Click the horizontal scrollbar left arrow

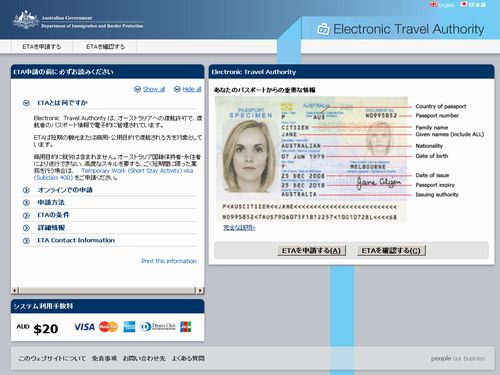[x=15, y=291]
